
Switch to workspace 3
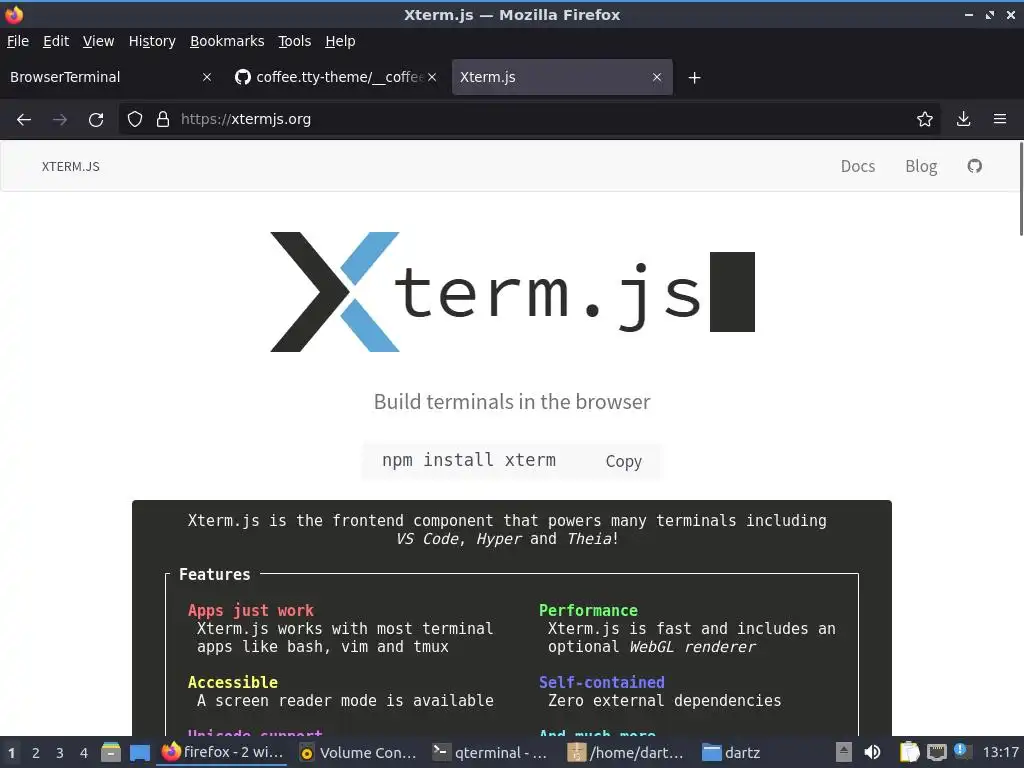pos(59,753)
